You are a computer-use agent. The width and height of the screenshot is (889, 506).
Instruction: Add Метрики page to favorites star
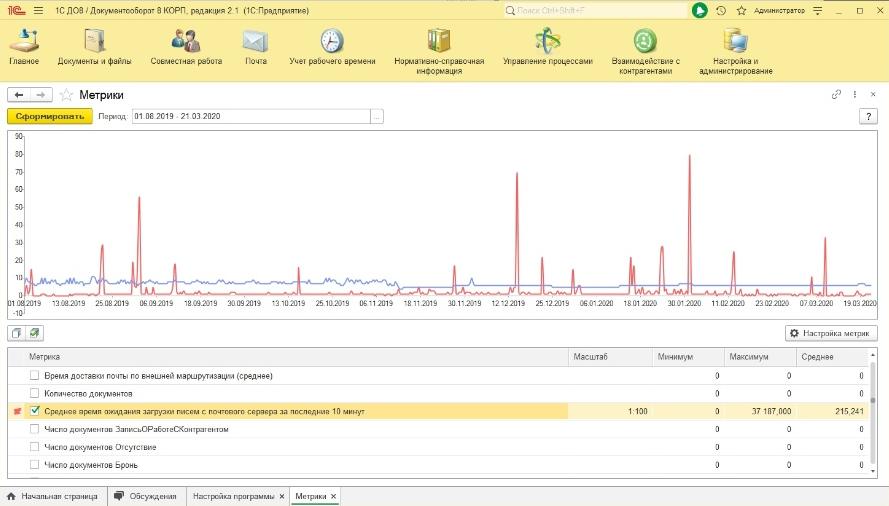coord(66,95)
